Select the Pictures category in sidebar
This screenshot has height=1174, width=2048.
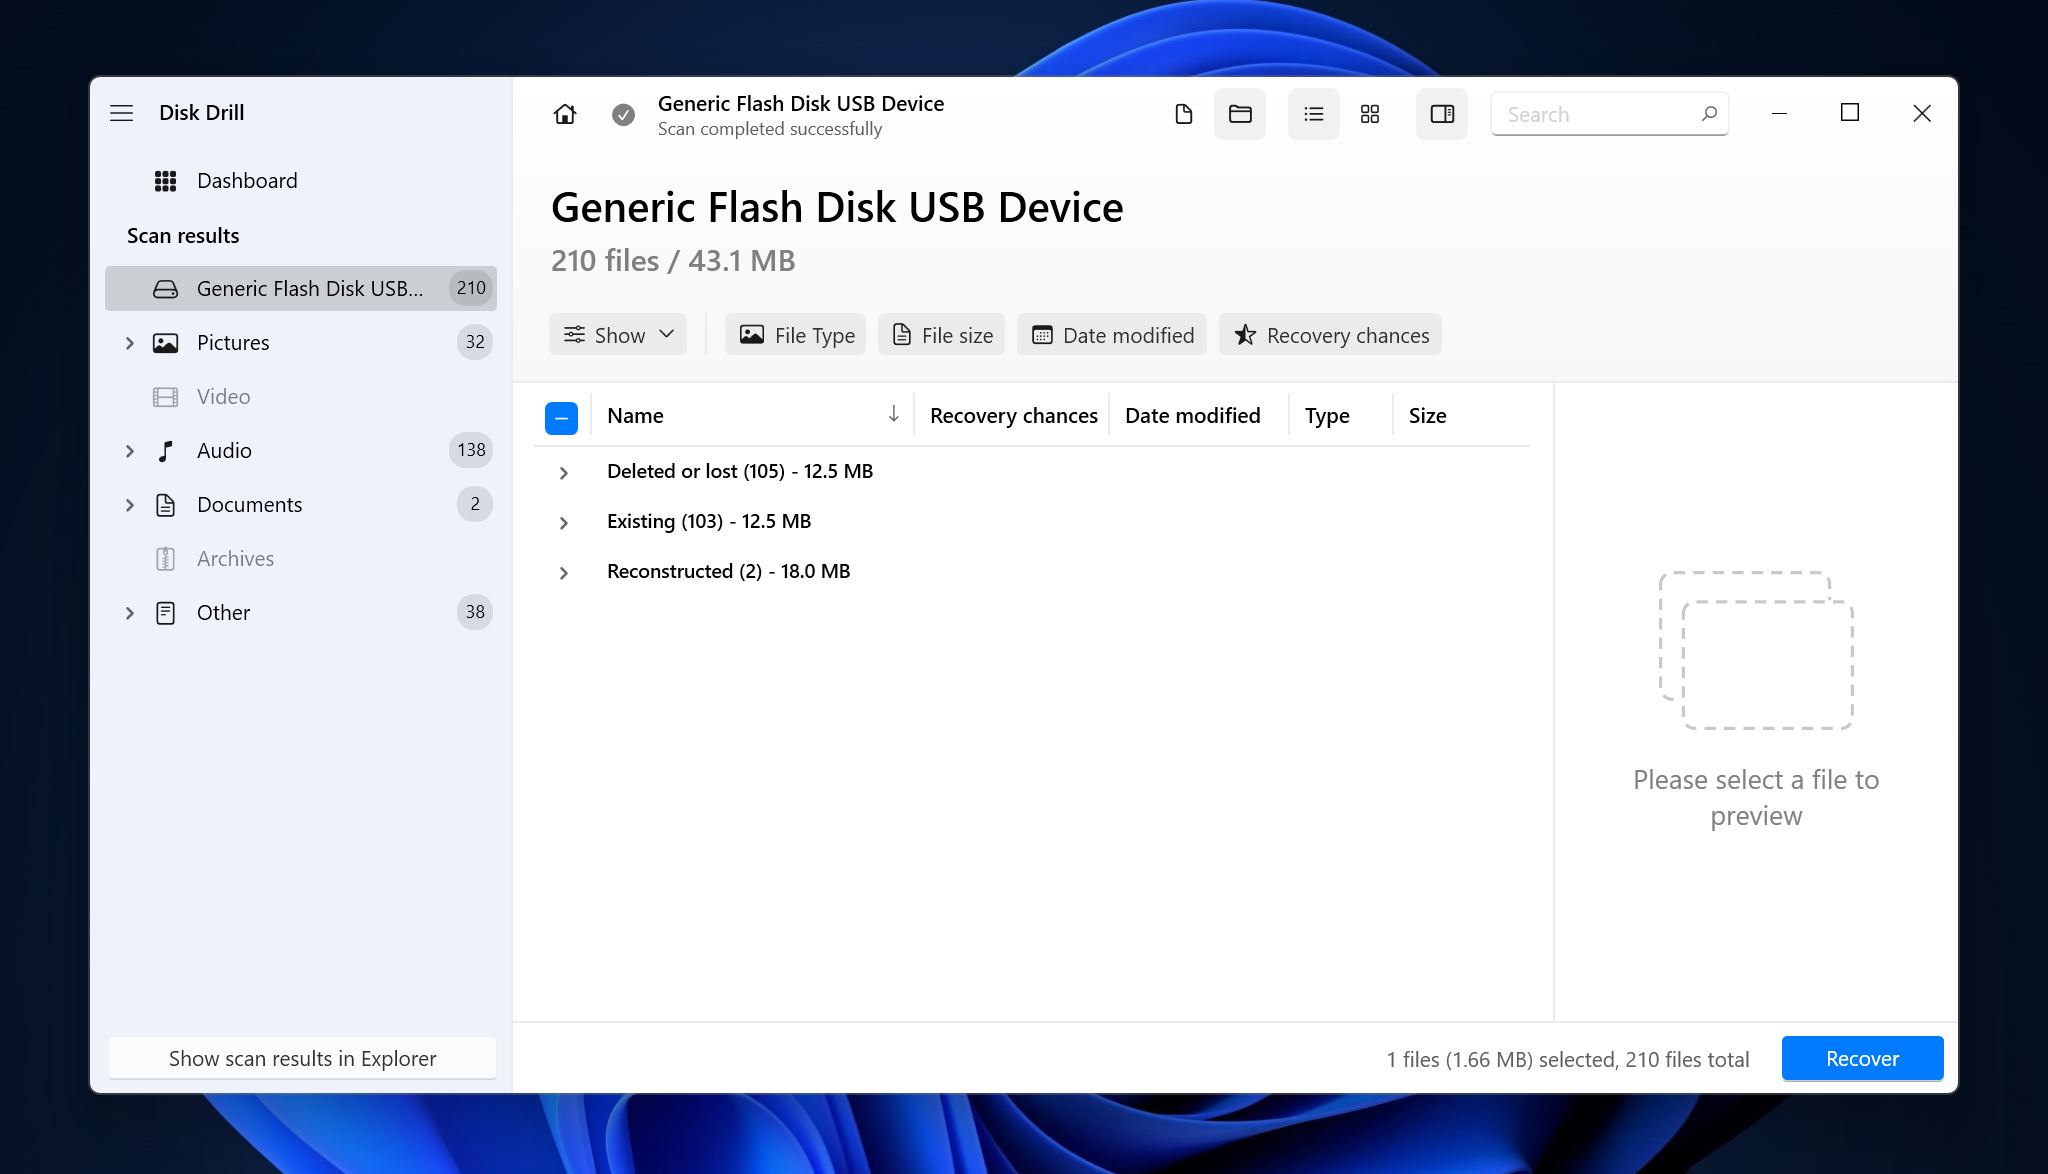click(233, 342)
